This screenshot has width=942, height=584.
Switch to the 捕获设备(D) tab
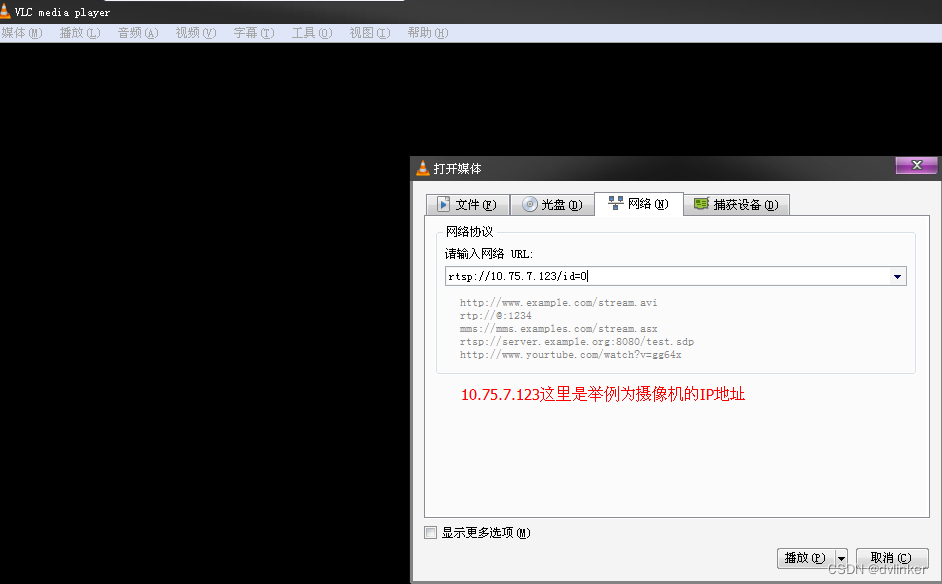coord(737,205)
